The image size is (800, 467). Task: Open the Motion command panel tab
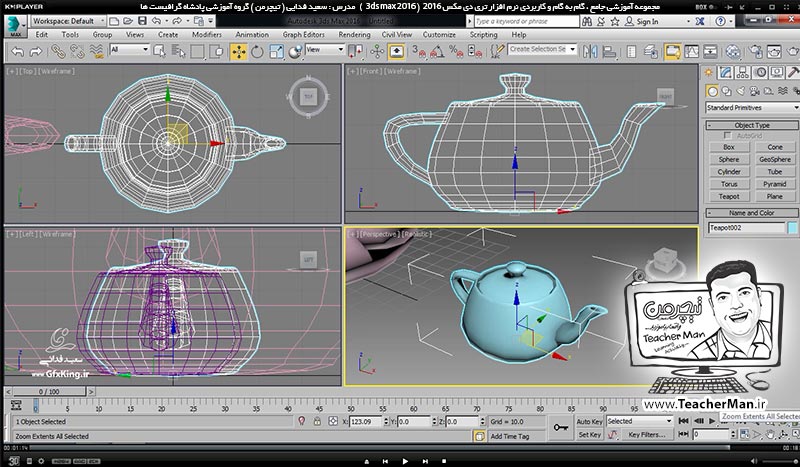click(760, 72)
